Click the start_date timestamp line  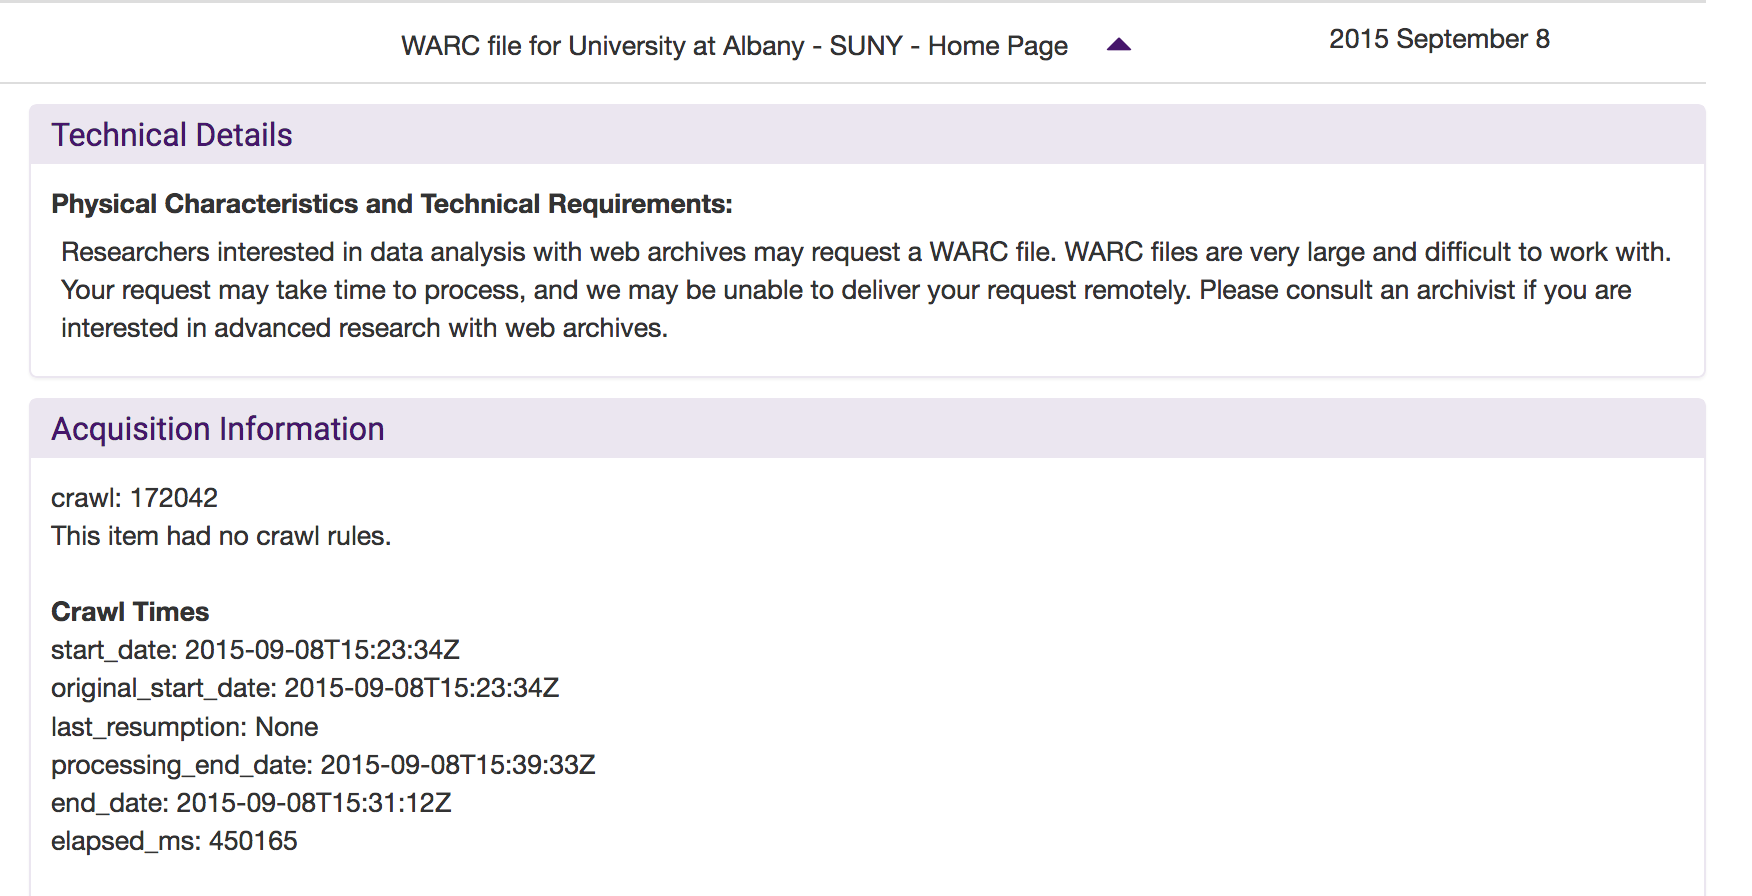point(255,650)
